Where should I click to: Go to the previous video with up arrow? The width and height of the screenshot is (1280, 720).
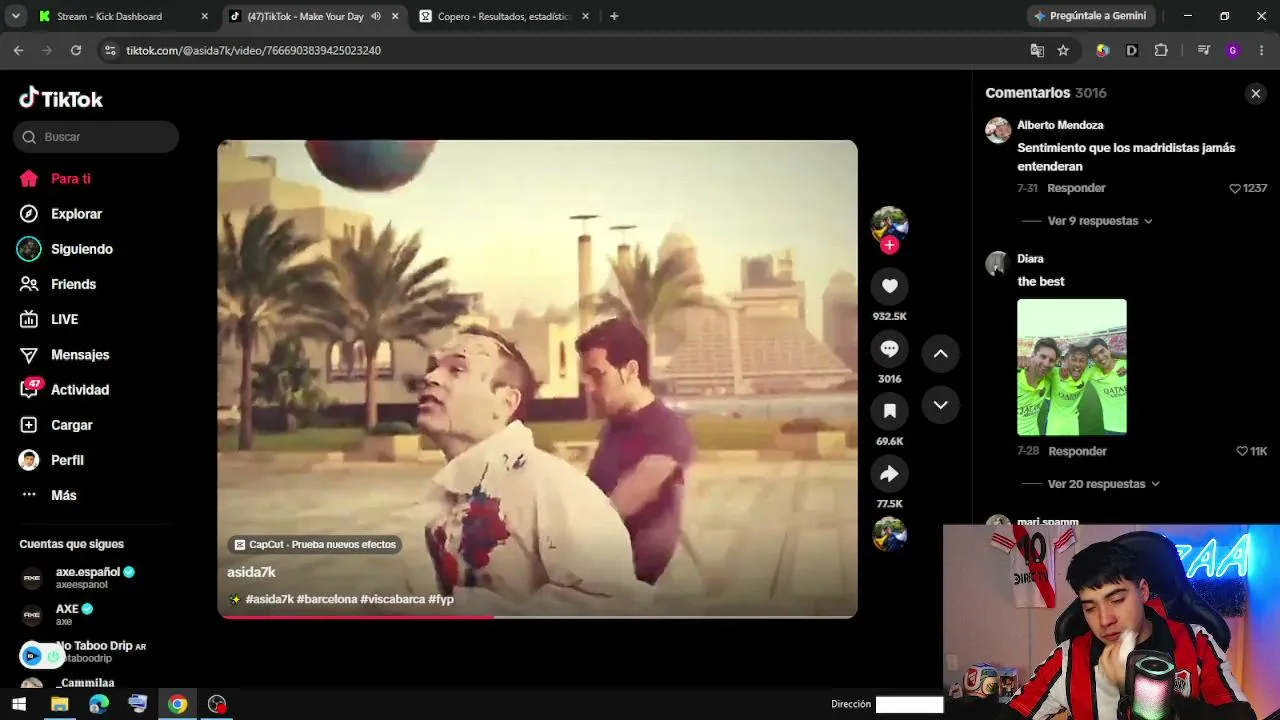point(940,353)
